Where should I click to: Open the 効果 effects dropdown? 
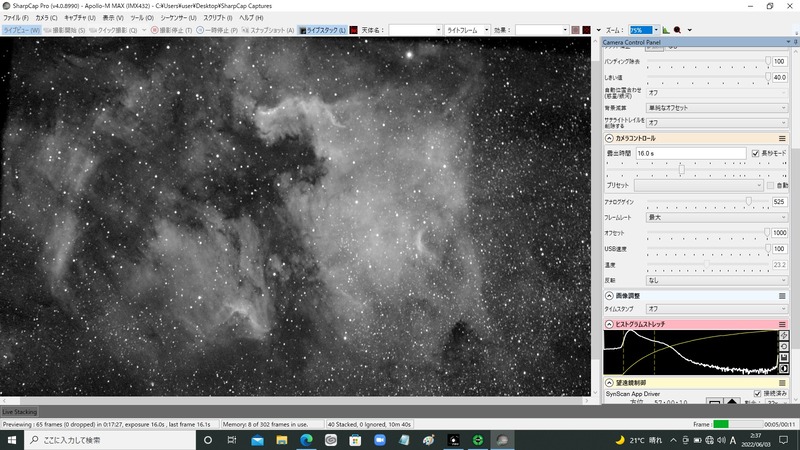point(541,30)
